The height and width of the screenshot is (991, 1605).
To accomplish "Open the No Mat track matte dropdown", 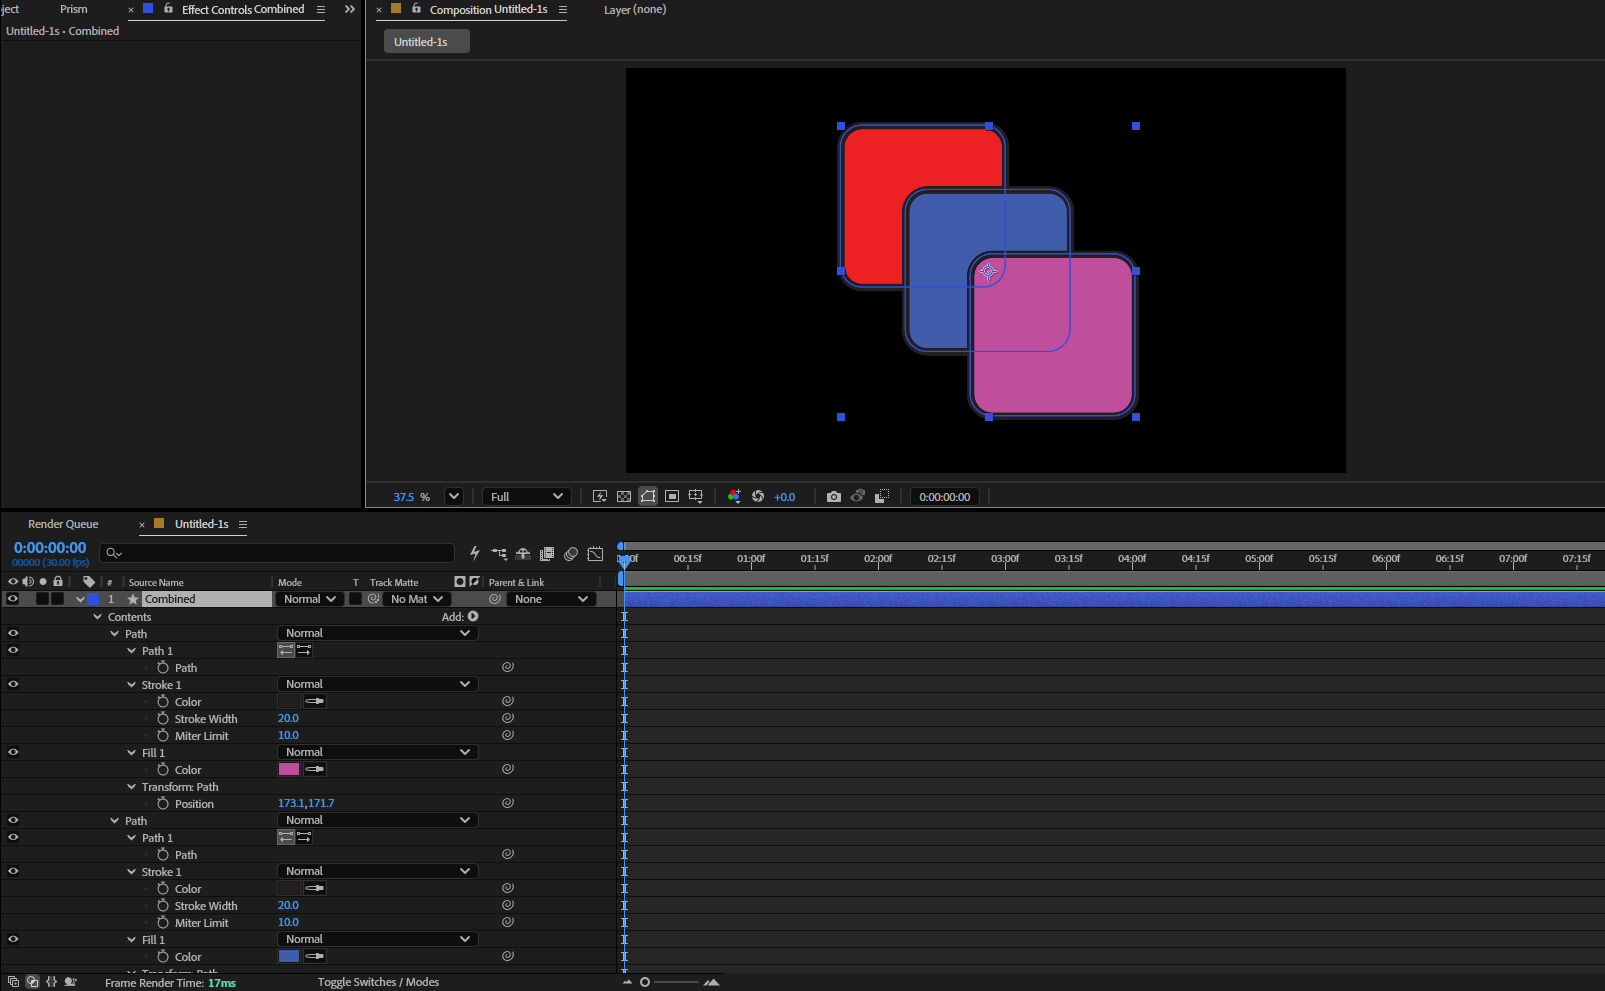I will [x=416, y=599].
